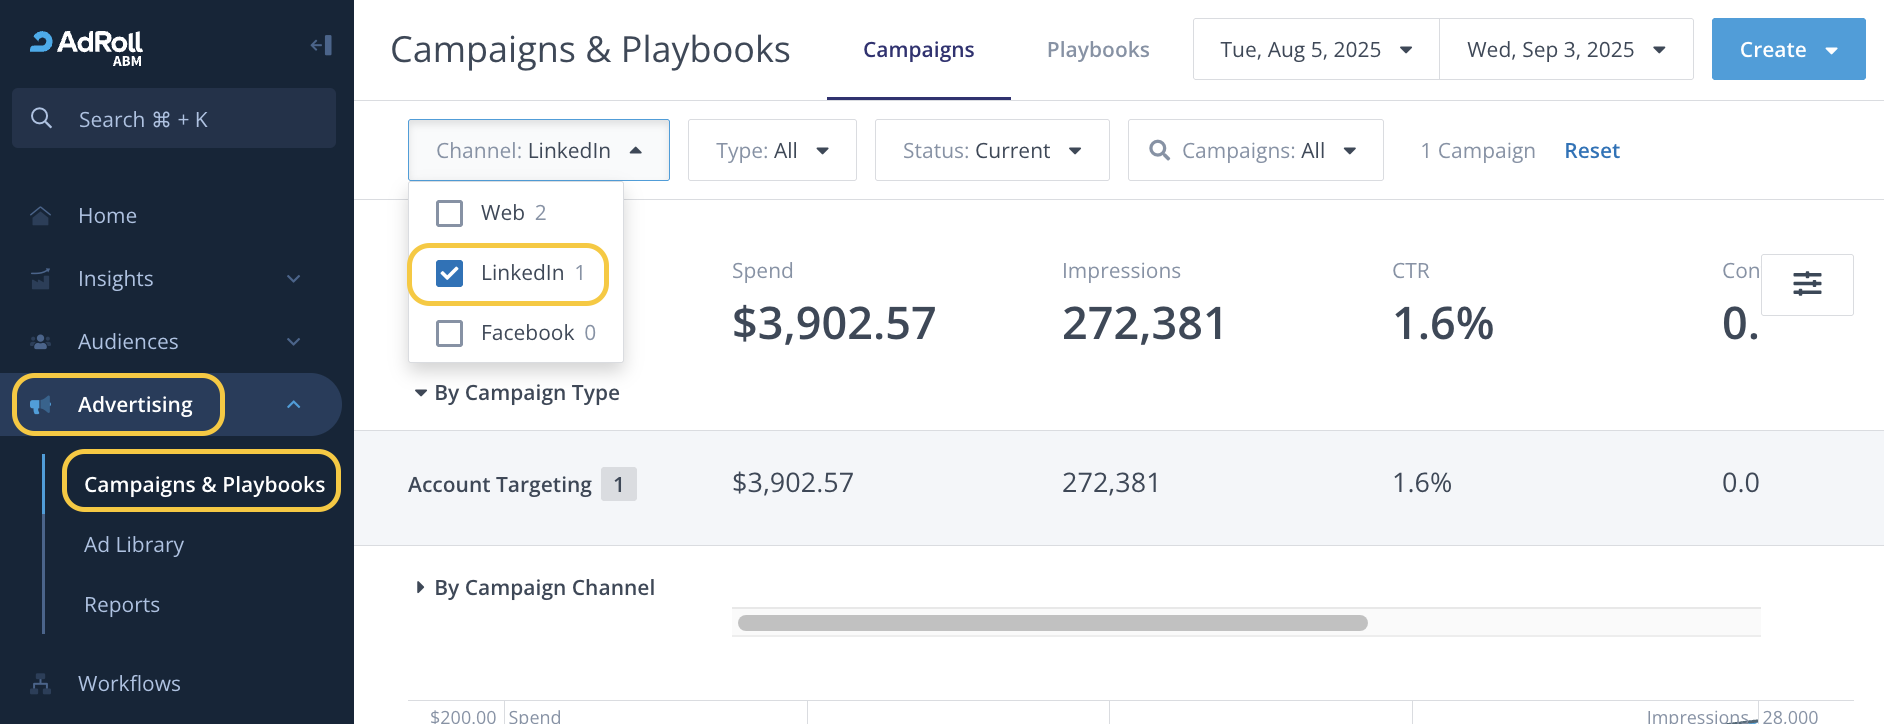Uncheck the LinkedIn channel checkbox
The image size is (1884, 724).
click(450, 273)
